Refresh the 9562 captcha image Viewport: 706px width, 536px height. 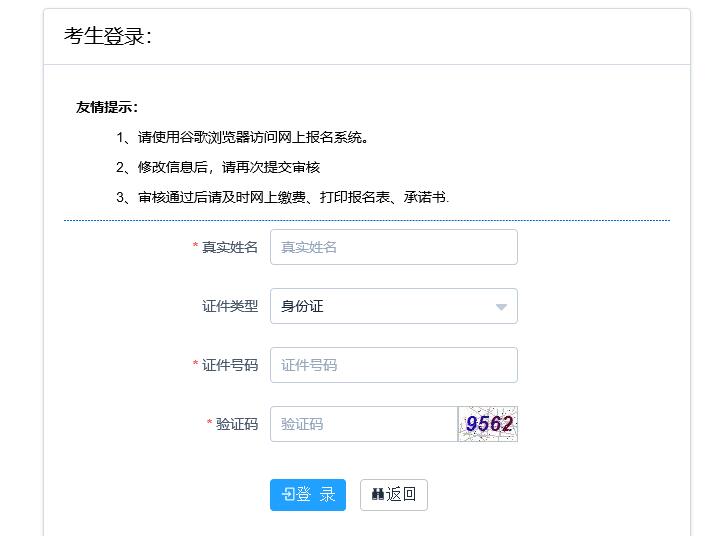click(x=488, y=424)
